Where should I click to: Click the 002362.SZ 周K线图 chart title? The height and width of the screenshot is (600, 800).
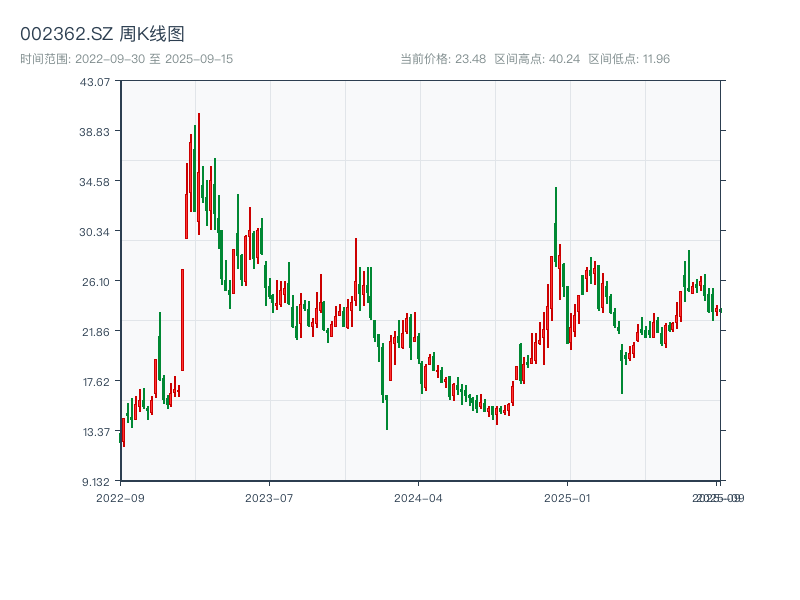coord(102,34)
